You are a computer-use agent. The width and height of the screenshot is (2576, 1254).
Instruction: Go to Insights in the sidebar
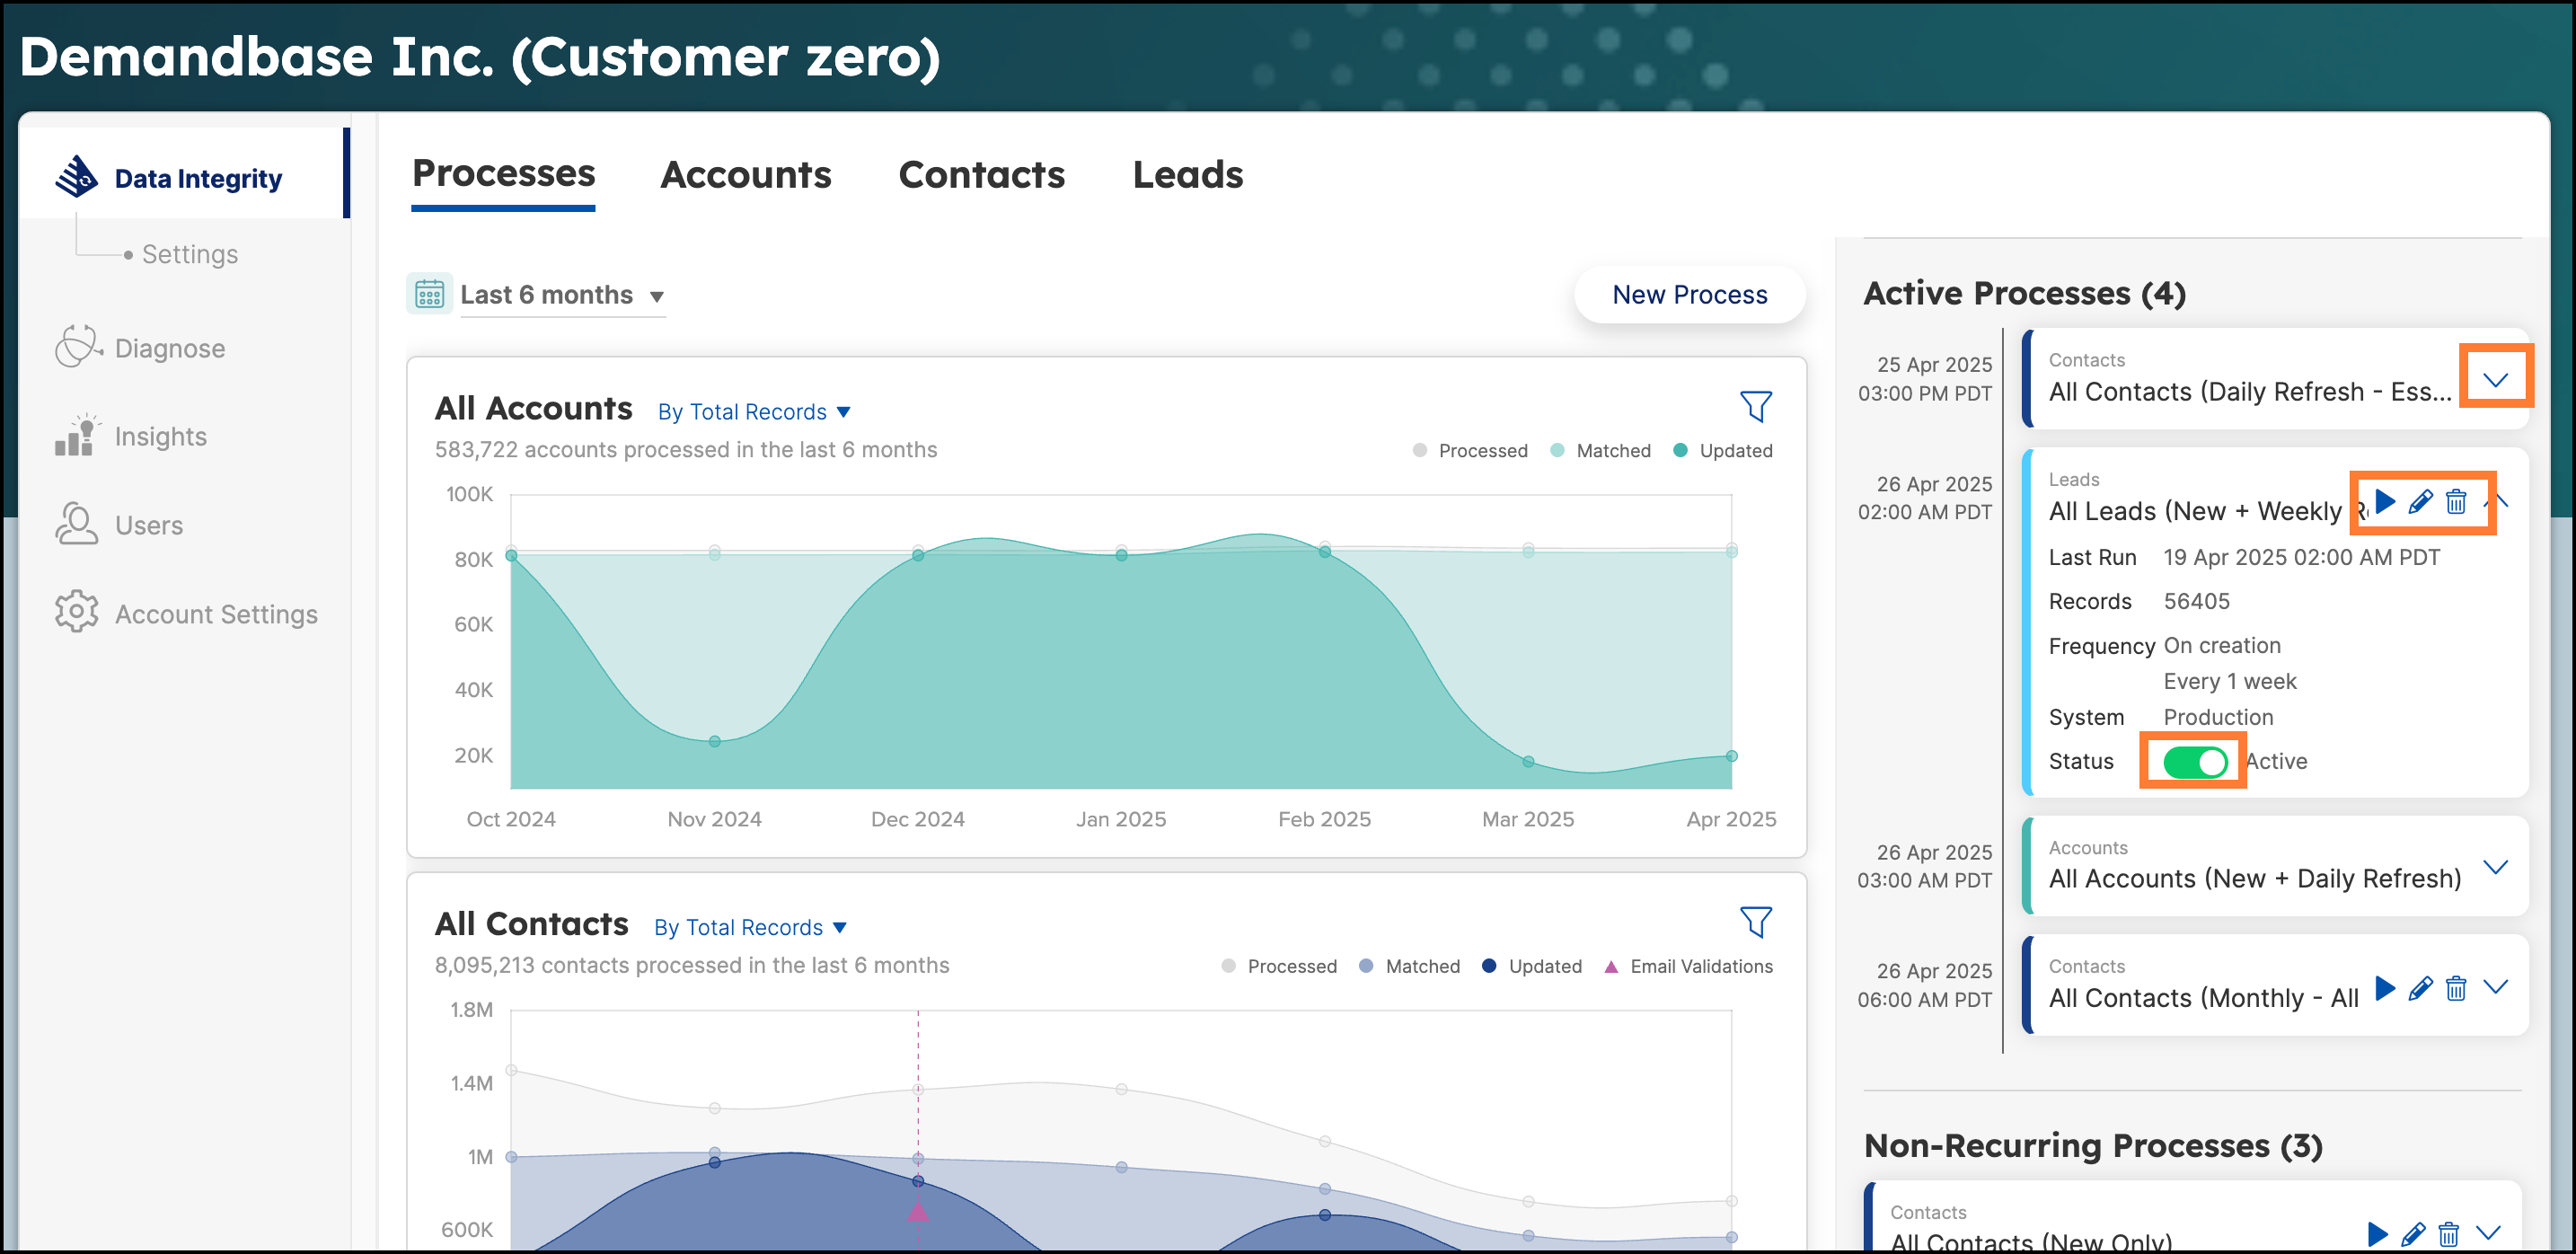[161, 437]
